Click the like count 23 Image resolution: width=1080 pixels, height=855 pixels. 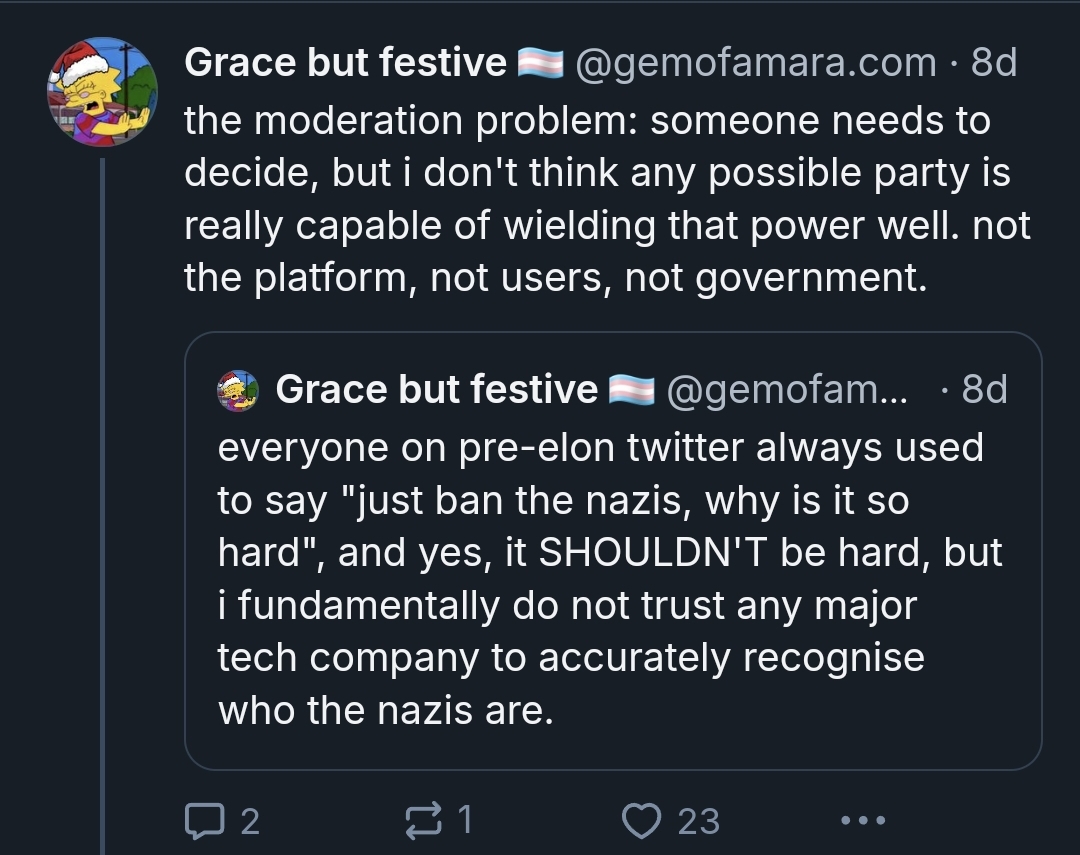point(698,821)
